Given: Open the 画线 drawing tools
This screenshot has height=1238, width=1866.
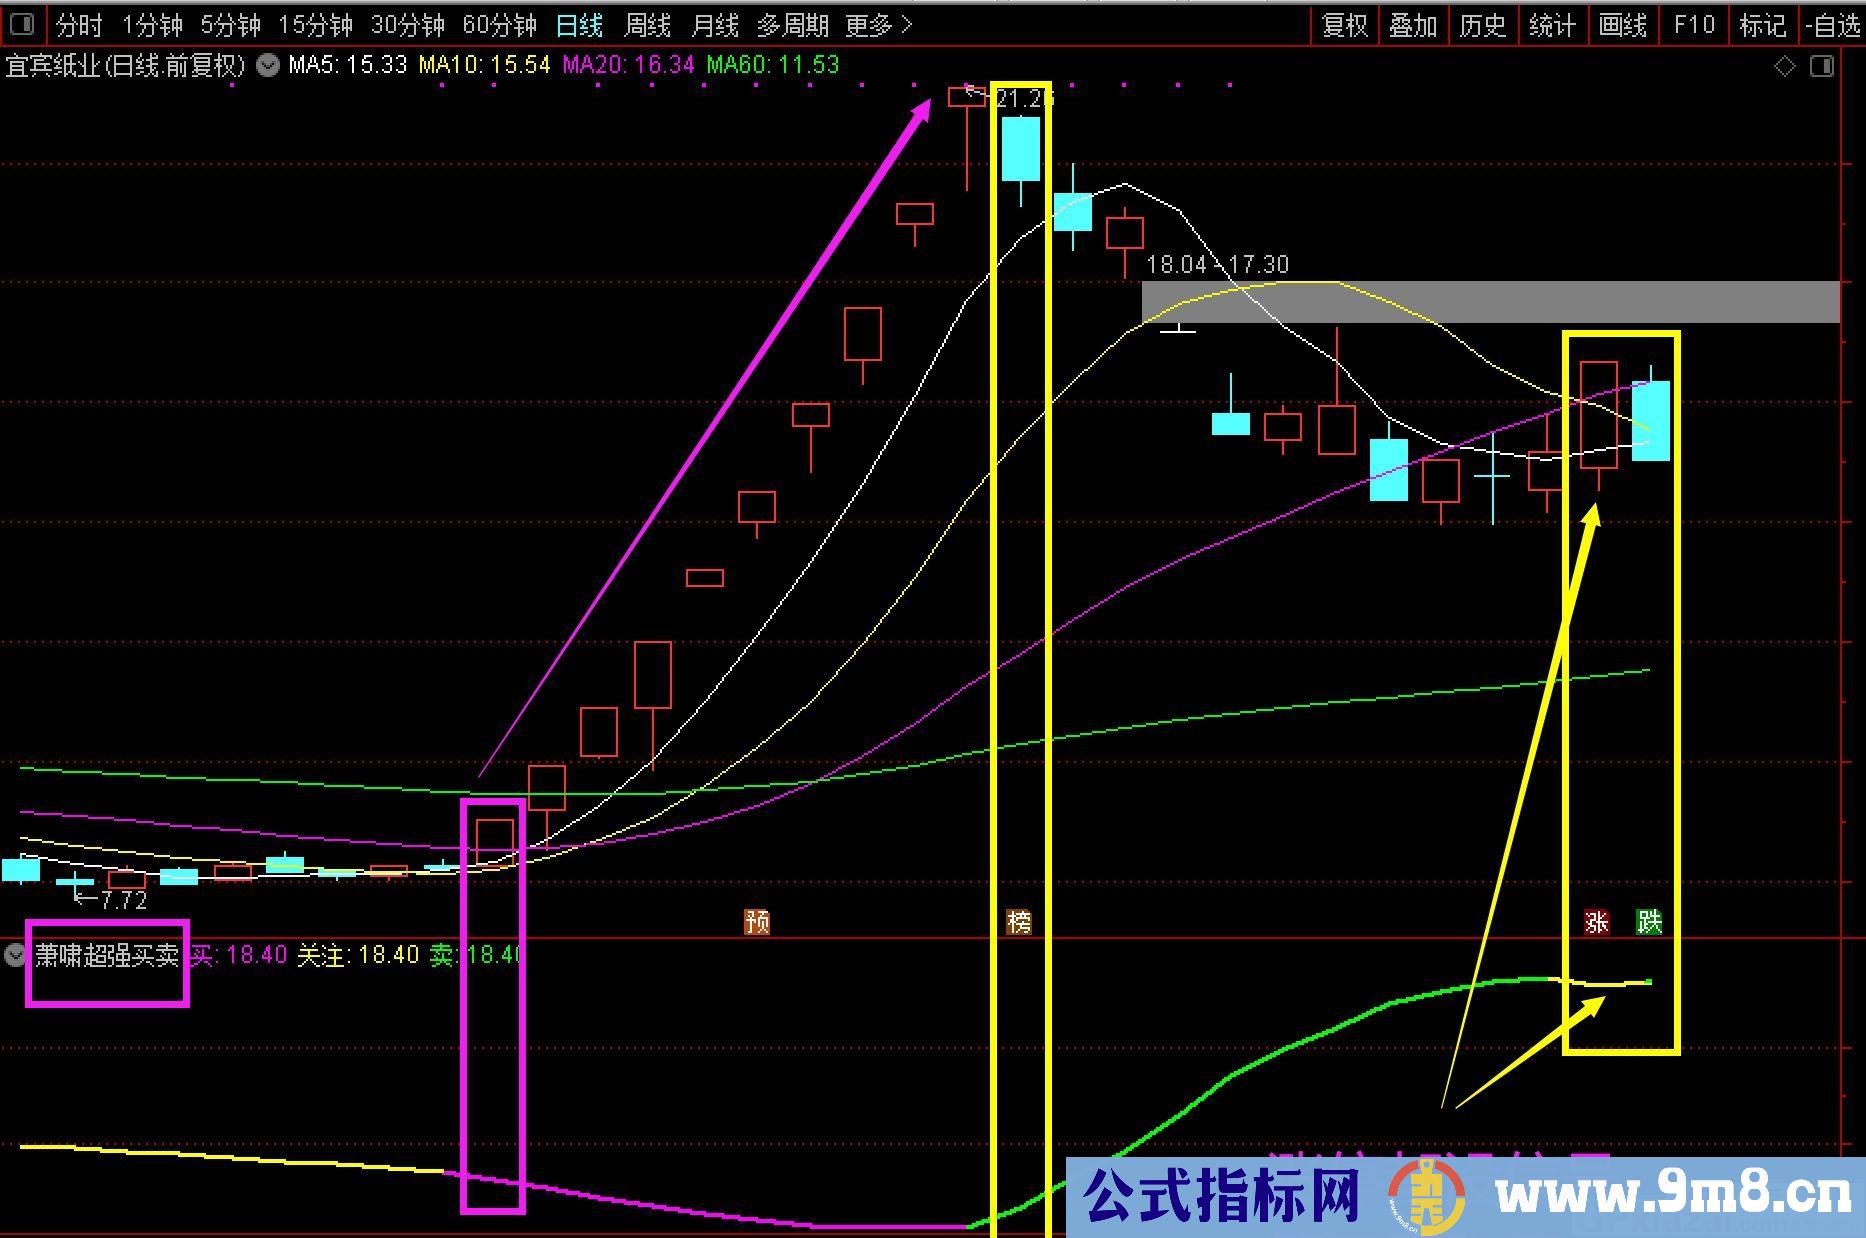Looking at the screenshot, I should point(1622,25).
